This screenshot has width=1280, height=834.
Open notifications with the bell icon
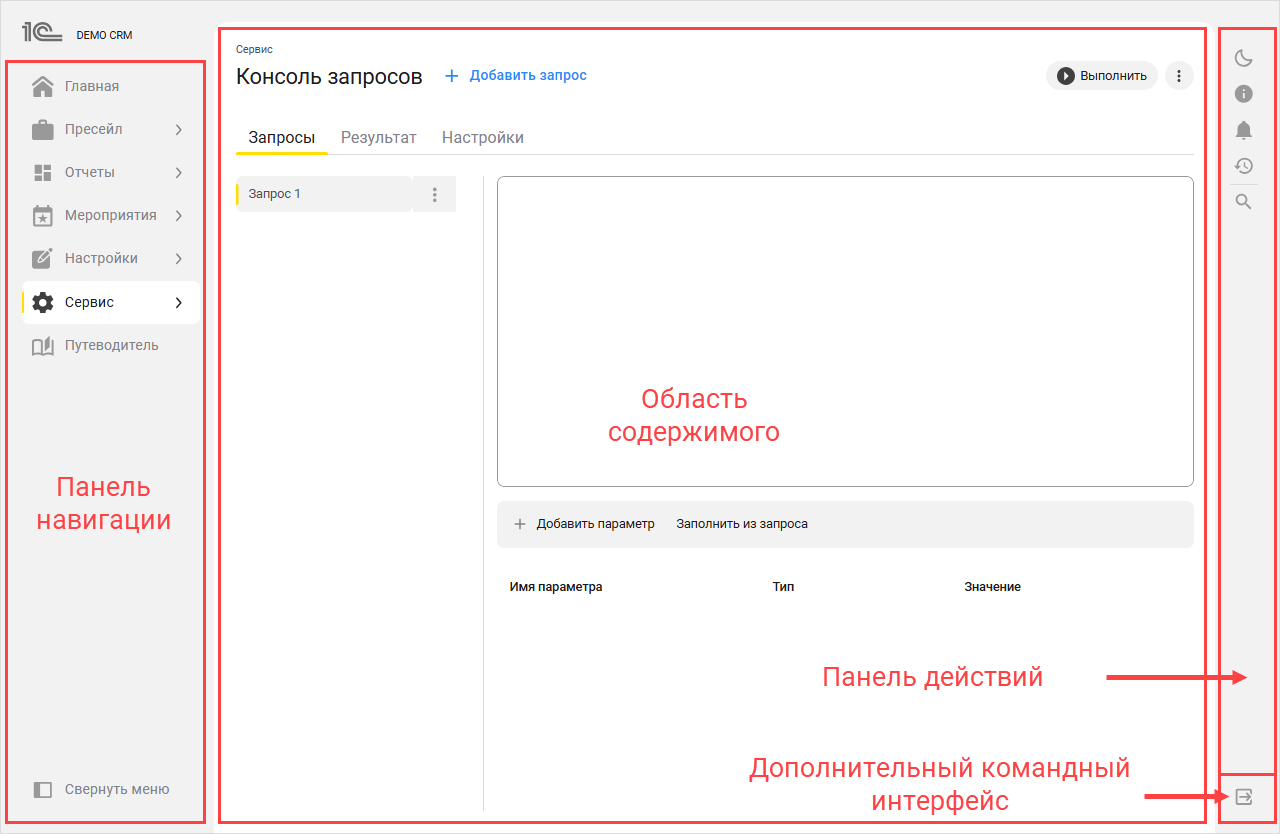[1243, 130]
